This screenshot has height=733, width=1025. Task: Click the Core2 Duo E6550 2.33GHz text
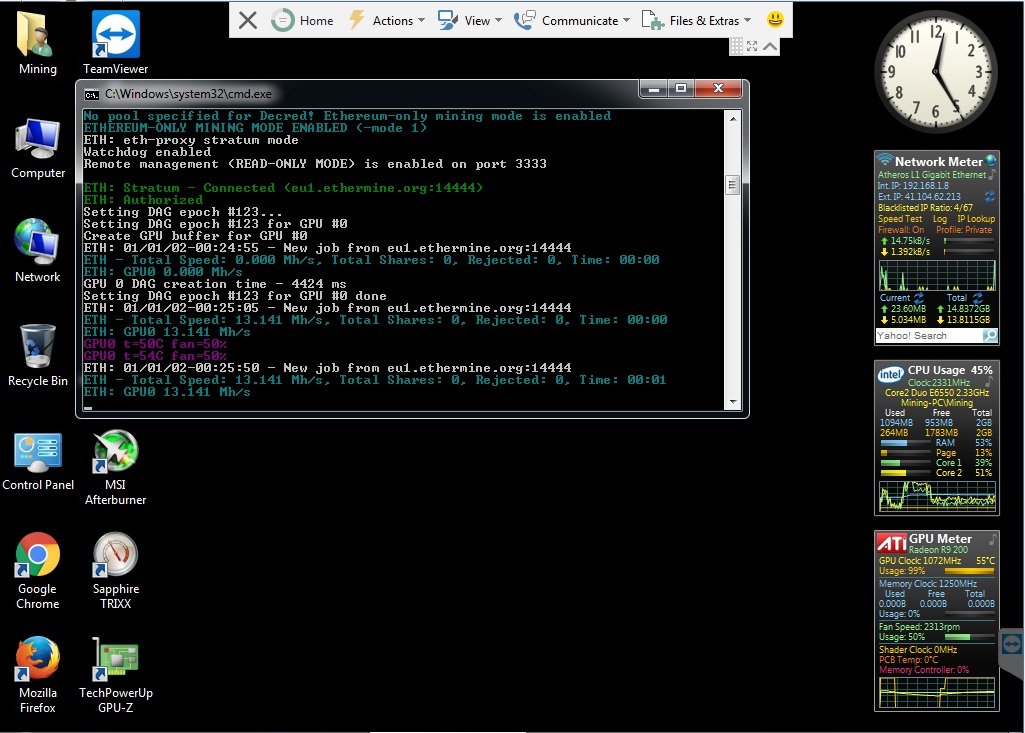[937, 393]
